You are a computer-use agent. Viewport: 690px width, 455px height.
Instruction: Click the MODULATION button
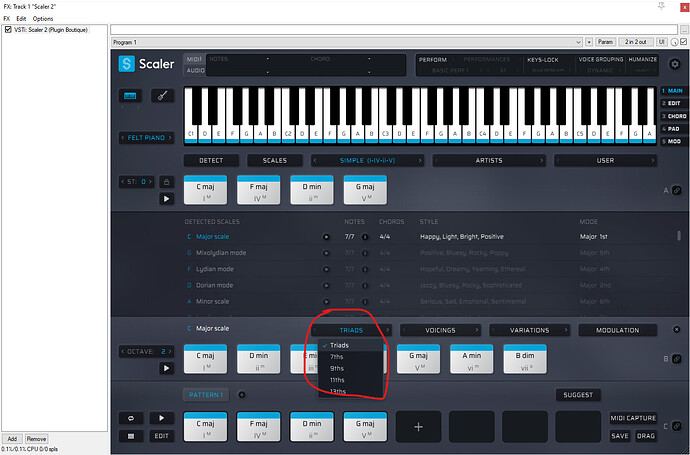tap(617, 330)
